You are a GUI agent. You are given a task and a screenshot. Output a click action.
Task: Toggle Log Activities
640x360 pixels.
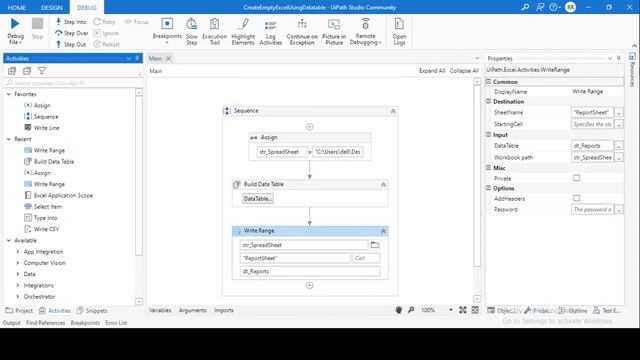pos(271,31)
